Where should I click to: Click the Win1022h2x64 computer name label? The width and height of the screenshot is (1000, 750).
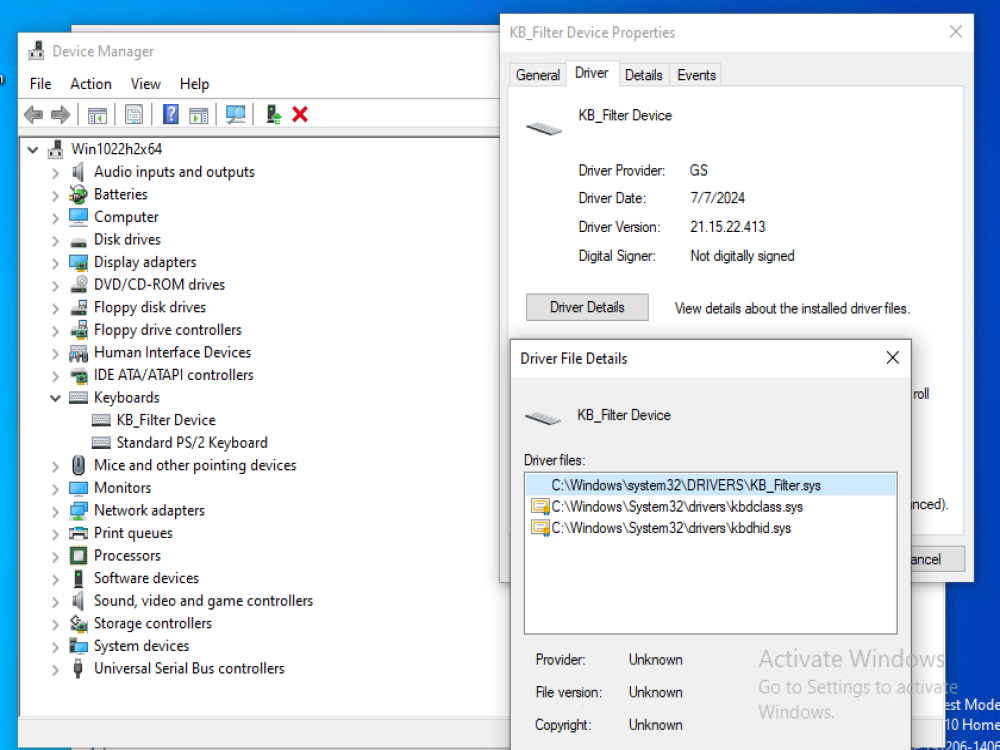(x=117, y=149)
